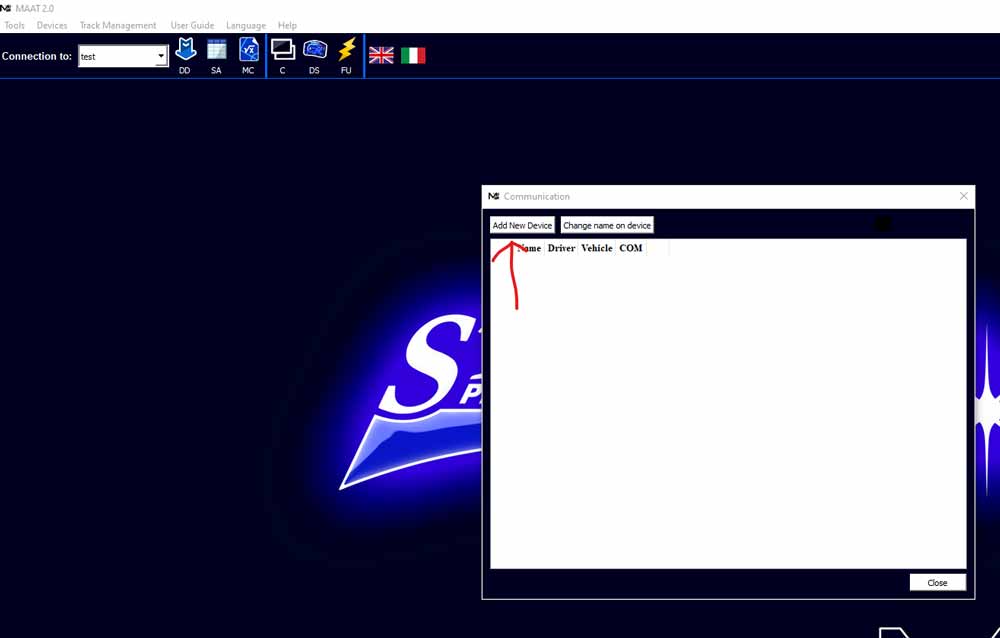The image size is (1000, 638).
Task: Switch language with the Italian flag
Action: [413, 56]
